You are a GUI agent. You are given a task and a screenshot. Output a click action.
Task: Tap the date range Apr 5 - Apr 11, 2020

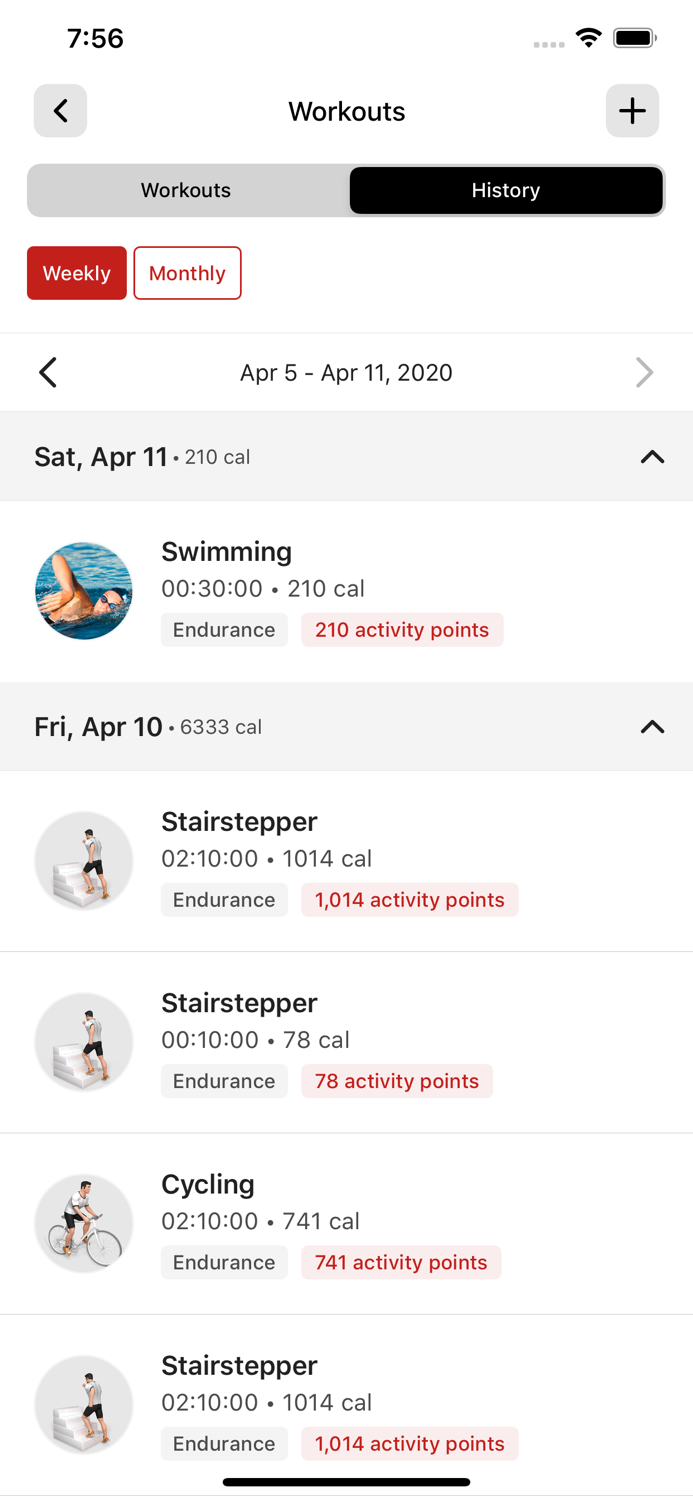coord(346,372)
